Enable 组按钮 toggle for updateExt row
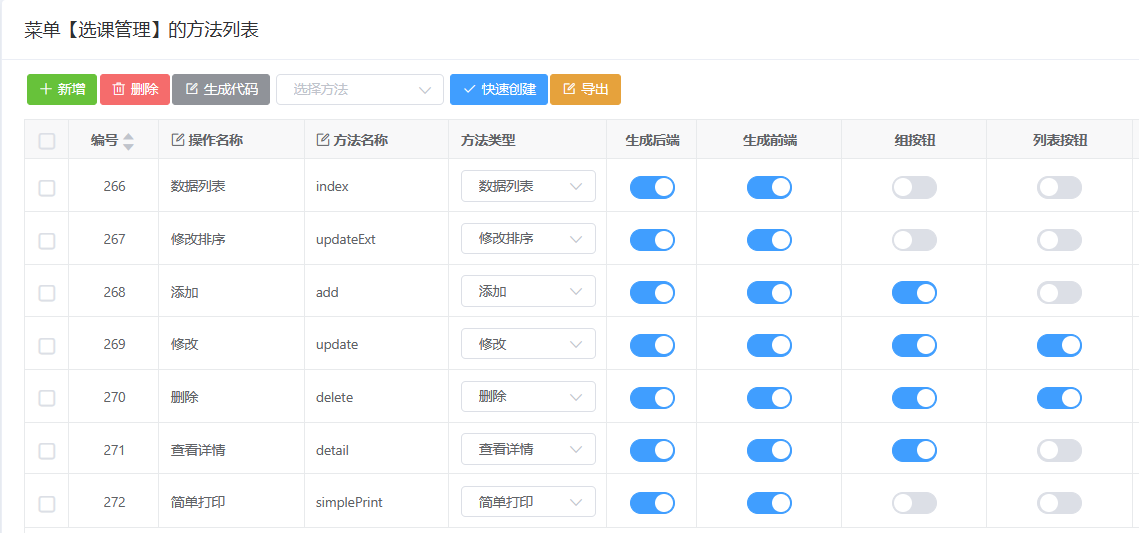The height and width of the screenshot is (533, 1139). 914,240
